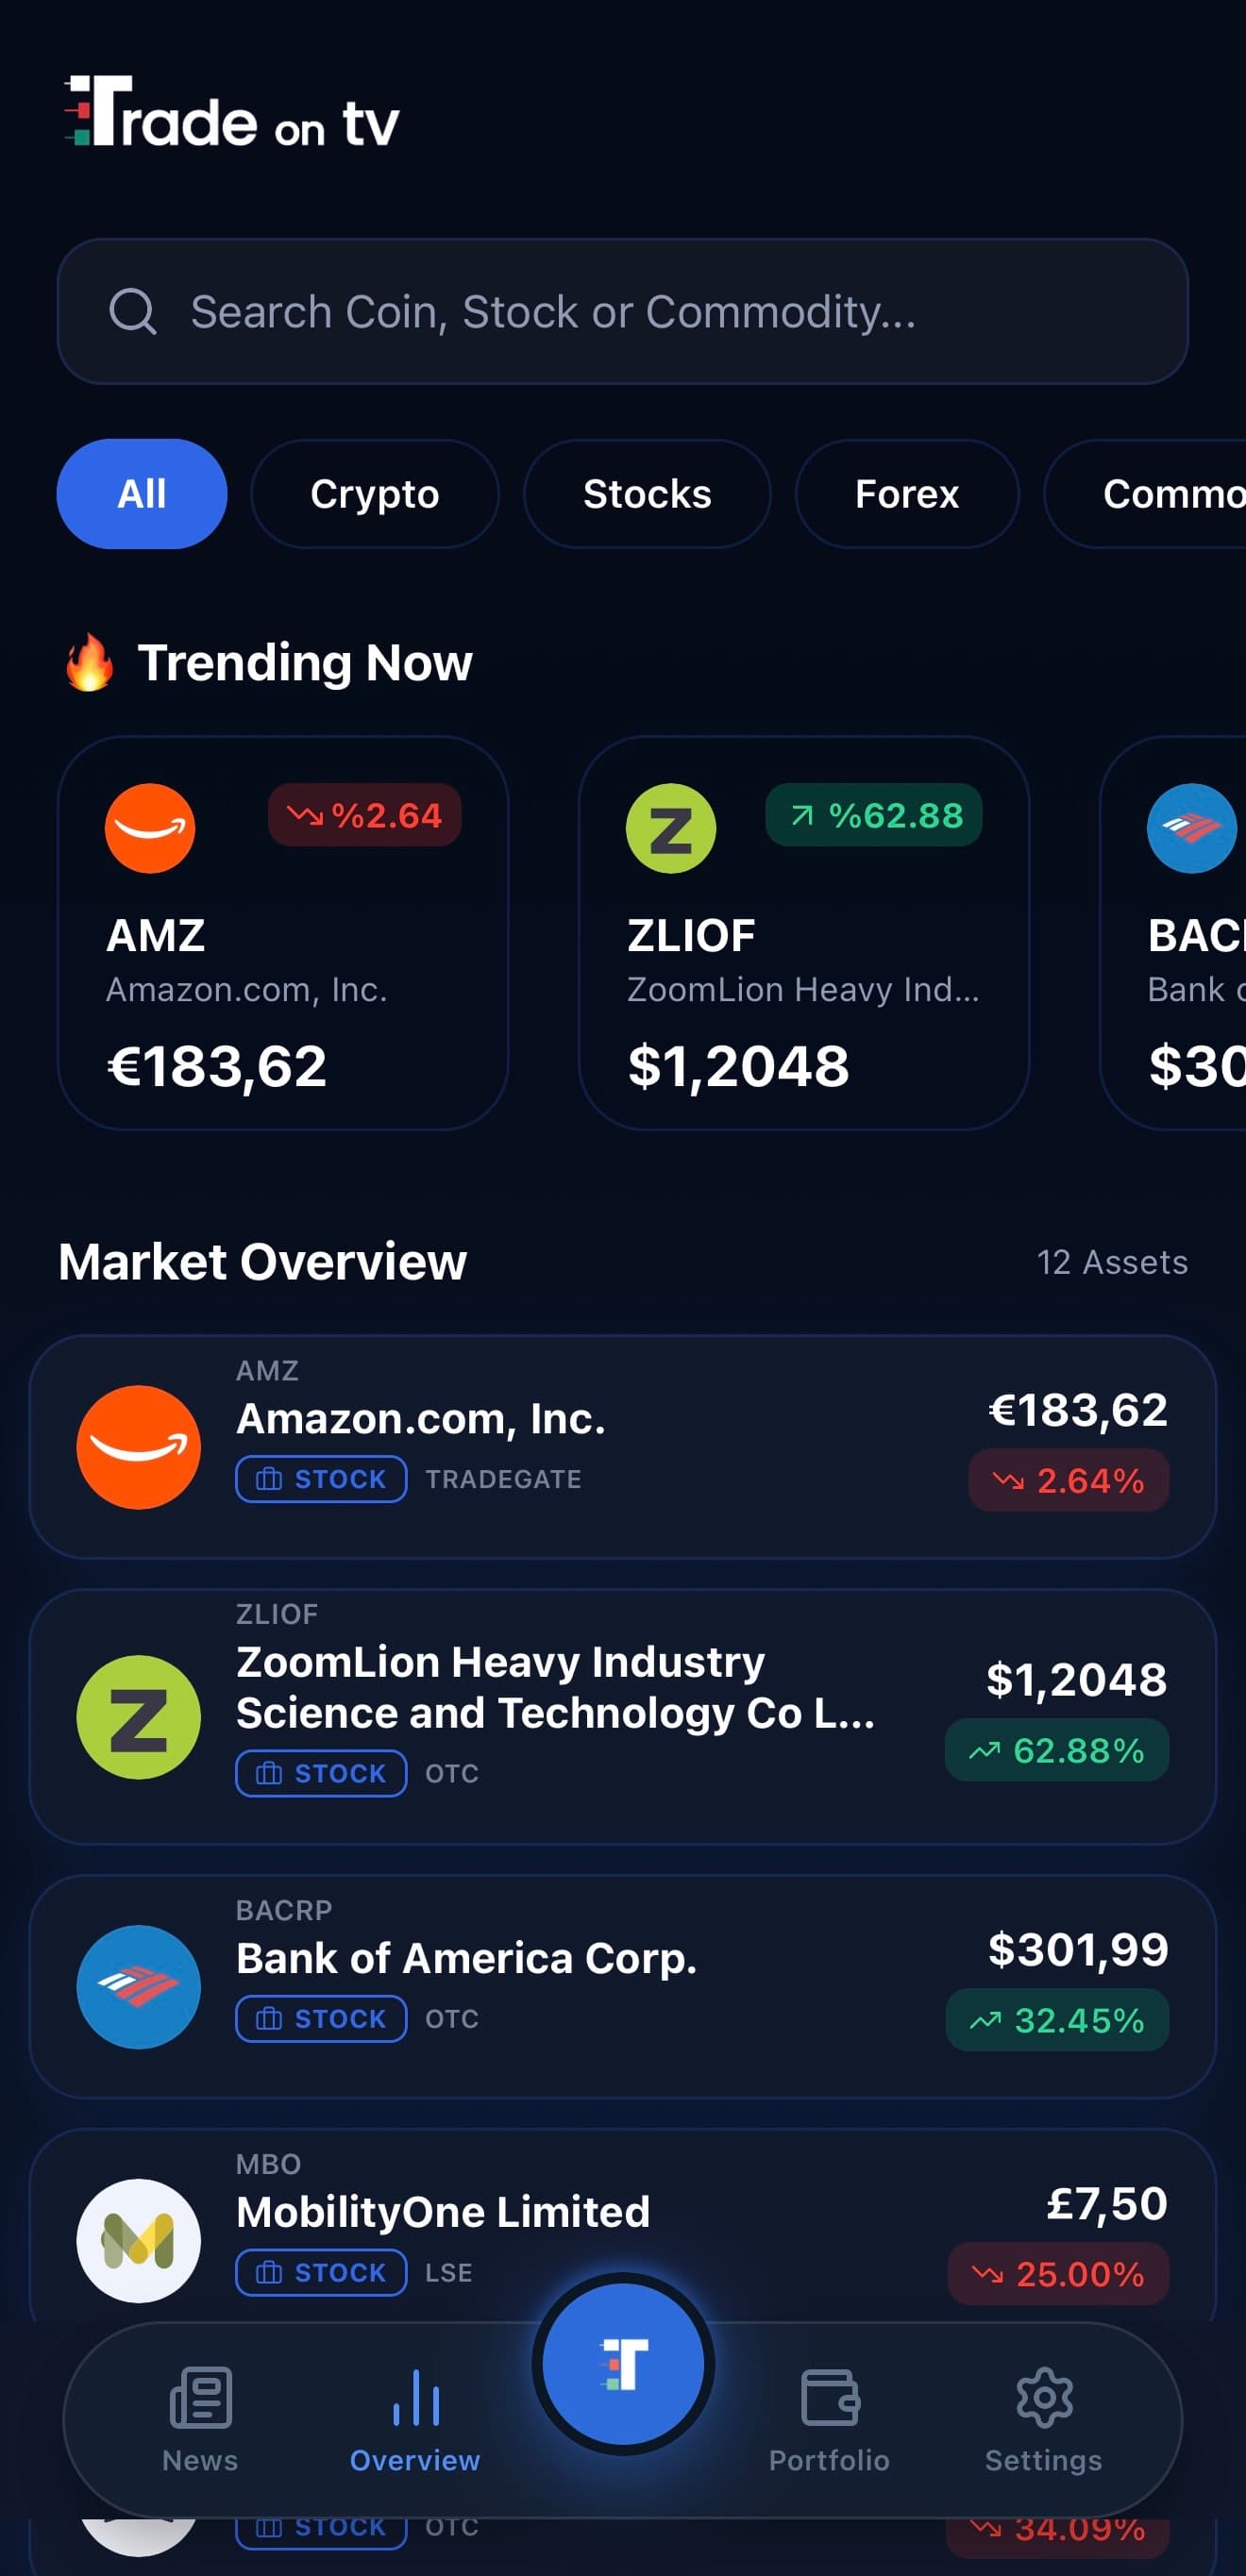Open the Settings gear icon

tap(1043, 2398)
